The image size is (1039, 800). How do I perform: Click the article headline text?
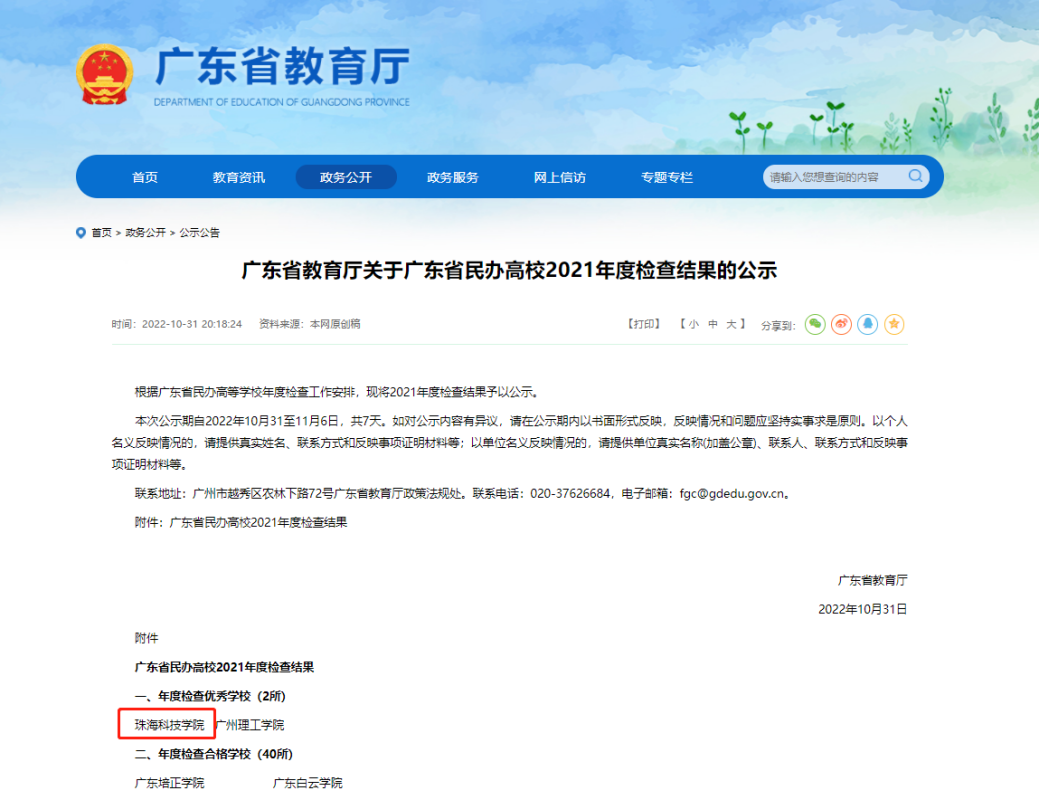pos(509,270)
